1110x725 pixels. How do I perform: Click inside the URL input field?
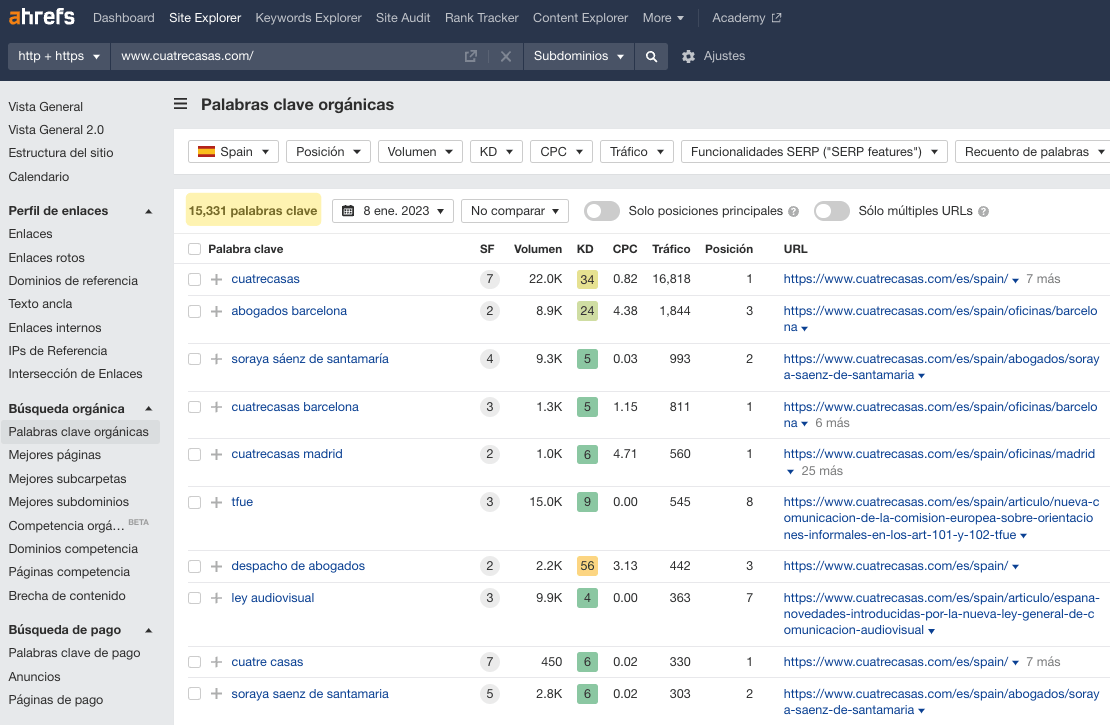[290, 56]
